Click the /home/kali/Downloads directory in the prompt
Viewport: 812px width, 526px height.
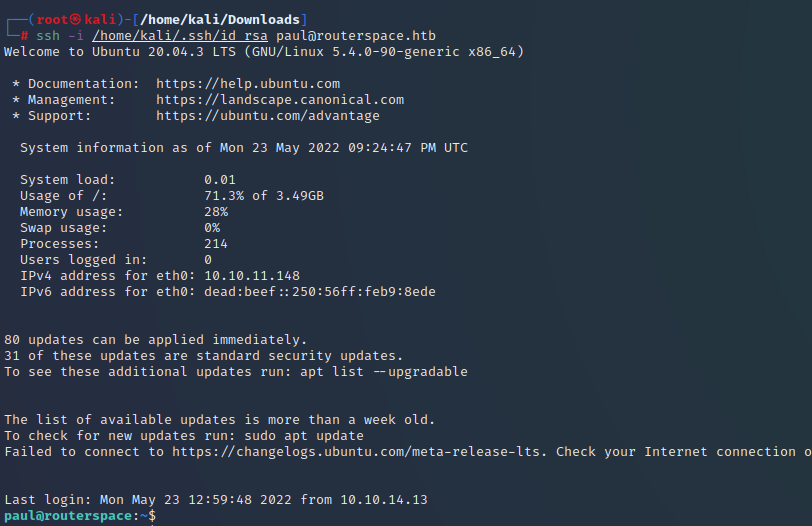point(220,20)
